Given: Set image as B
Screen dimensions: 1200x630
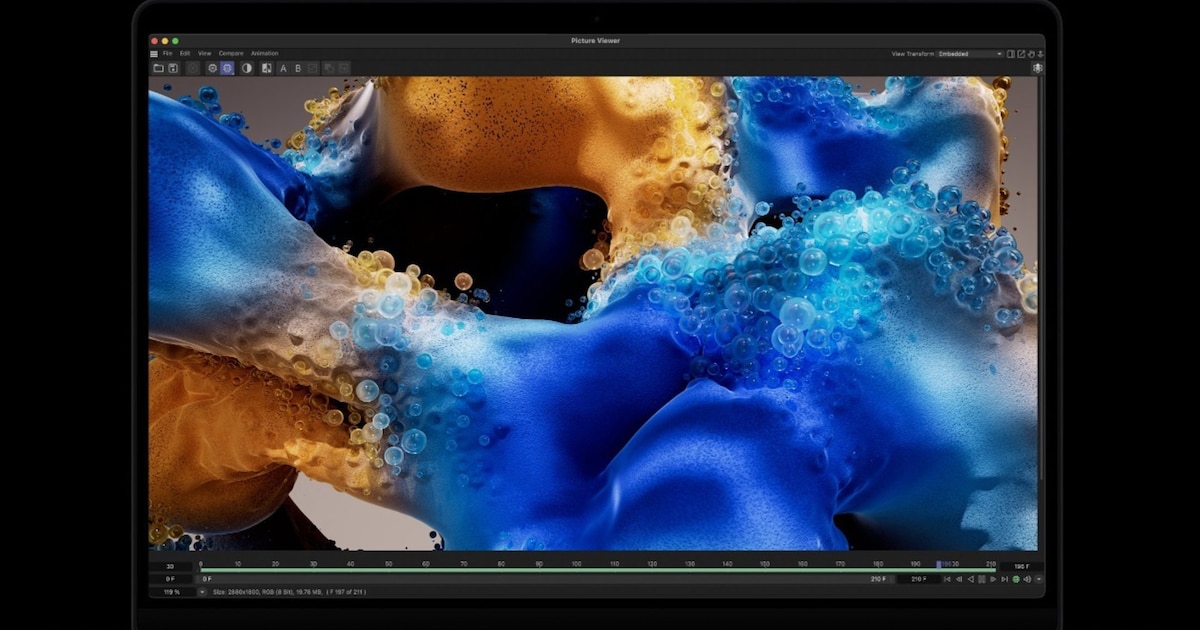Looking at the screenshot, I should point(298,68).
